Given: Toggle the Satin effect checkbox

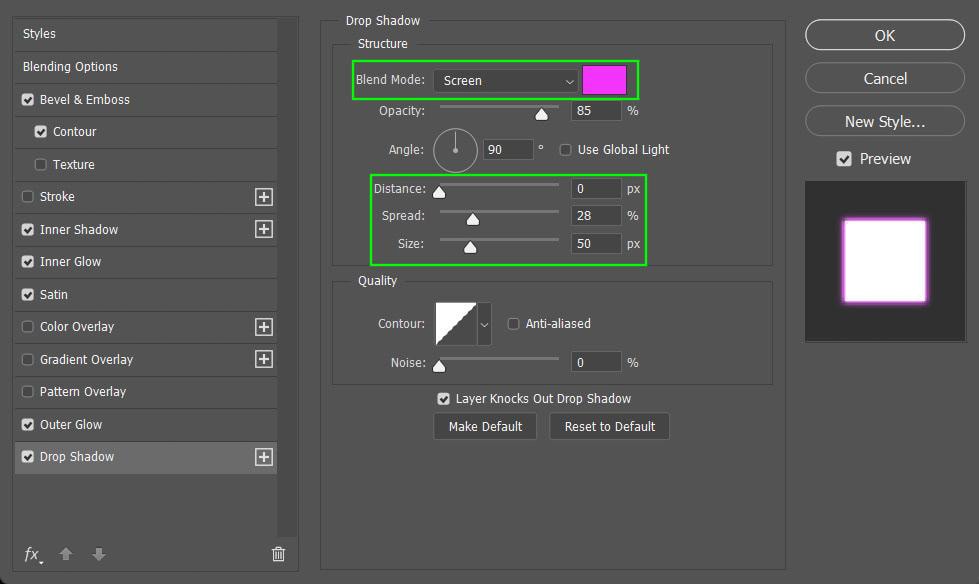Looking at the screenshot, I should [x=27, y=294].
